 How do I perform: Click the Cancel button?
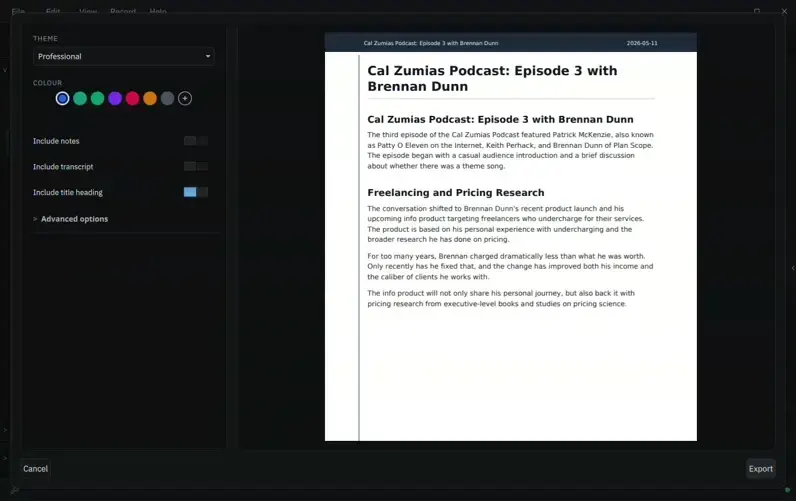[36, 469]
